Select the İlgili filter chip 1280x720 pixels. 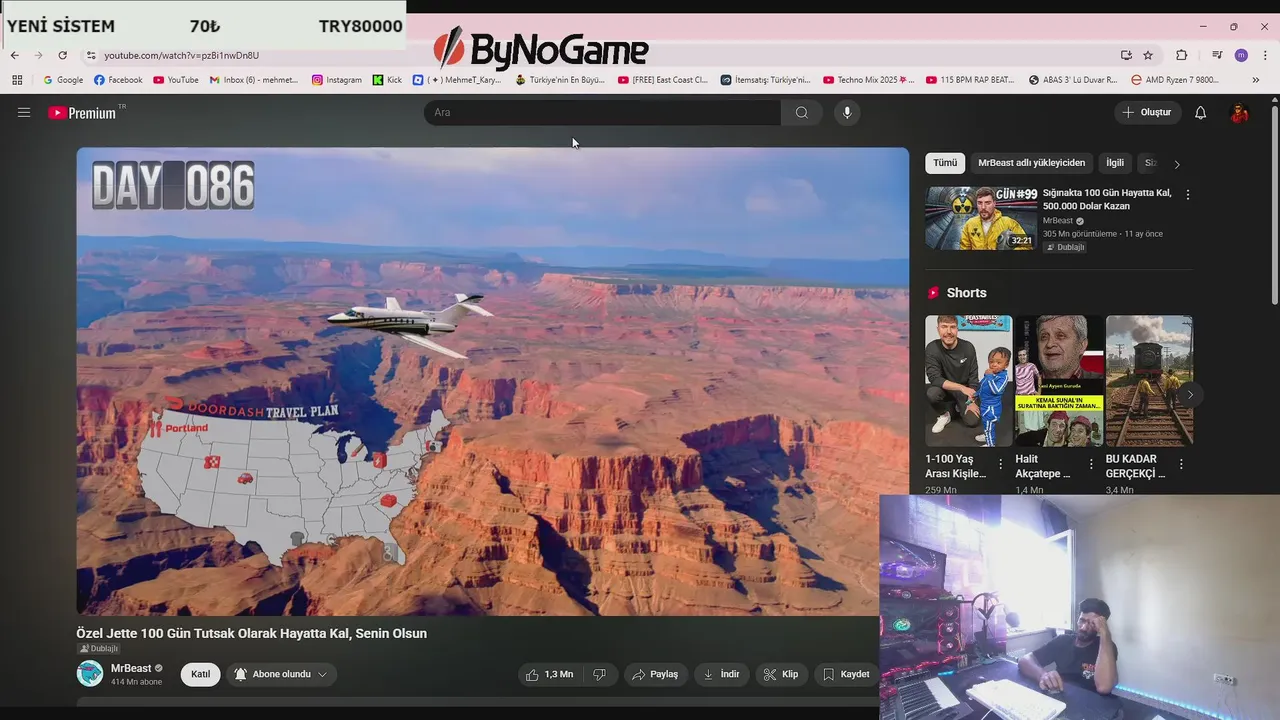coord(1115,163)
